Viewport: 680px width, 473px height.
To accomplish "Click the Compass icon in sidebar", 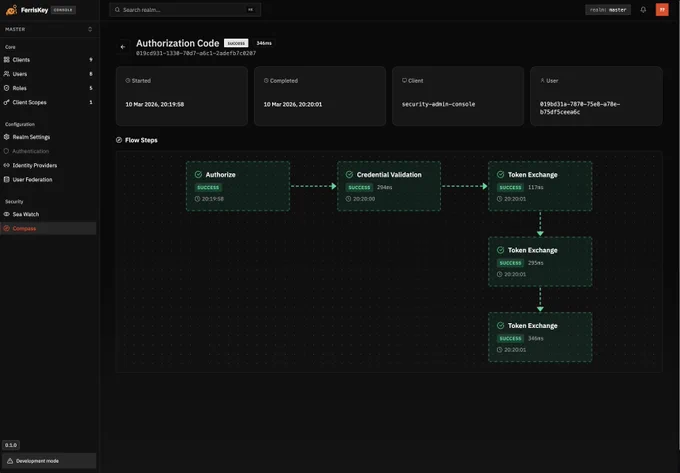I will pos(7,228).
